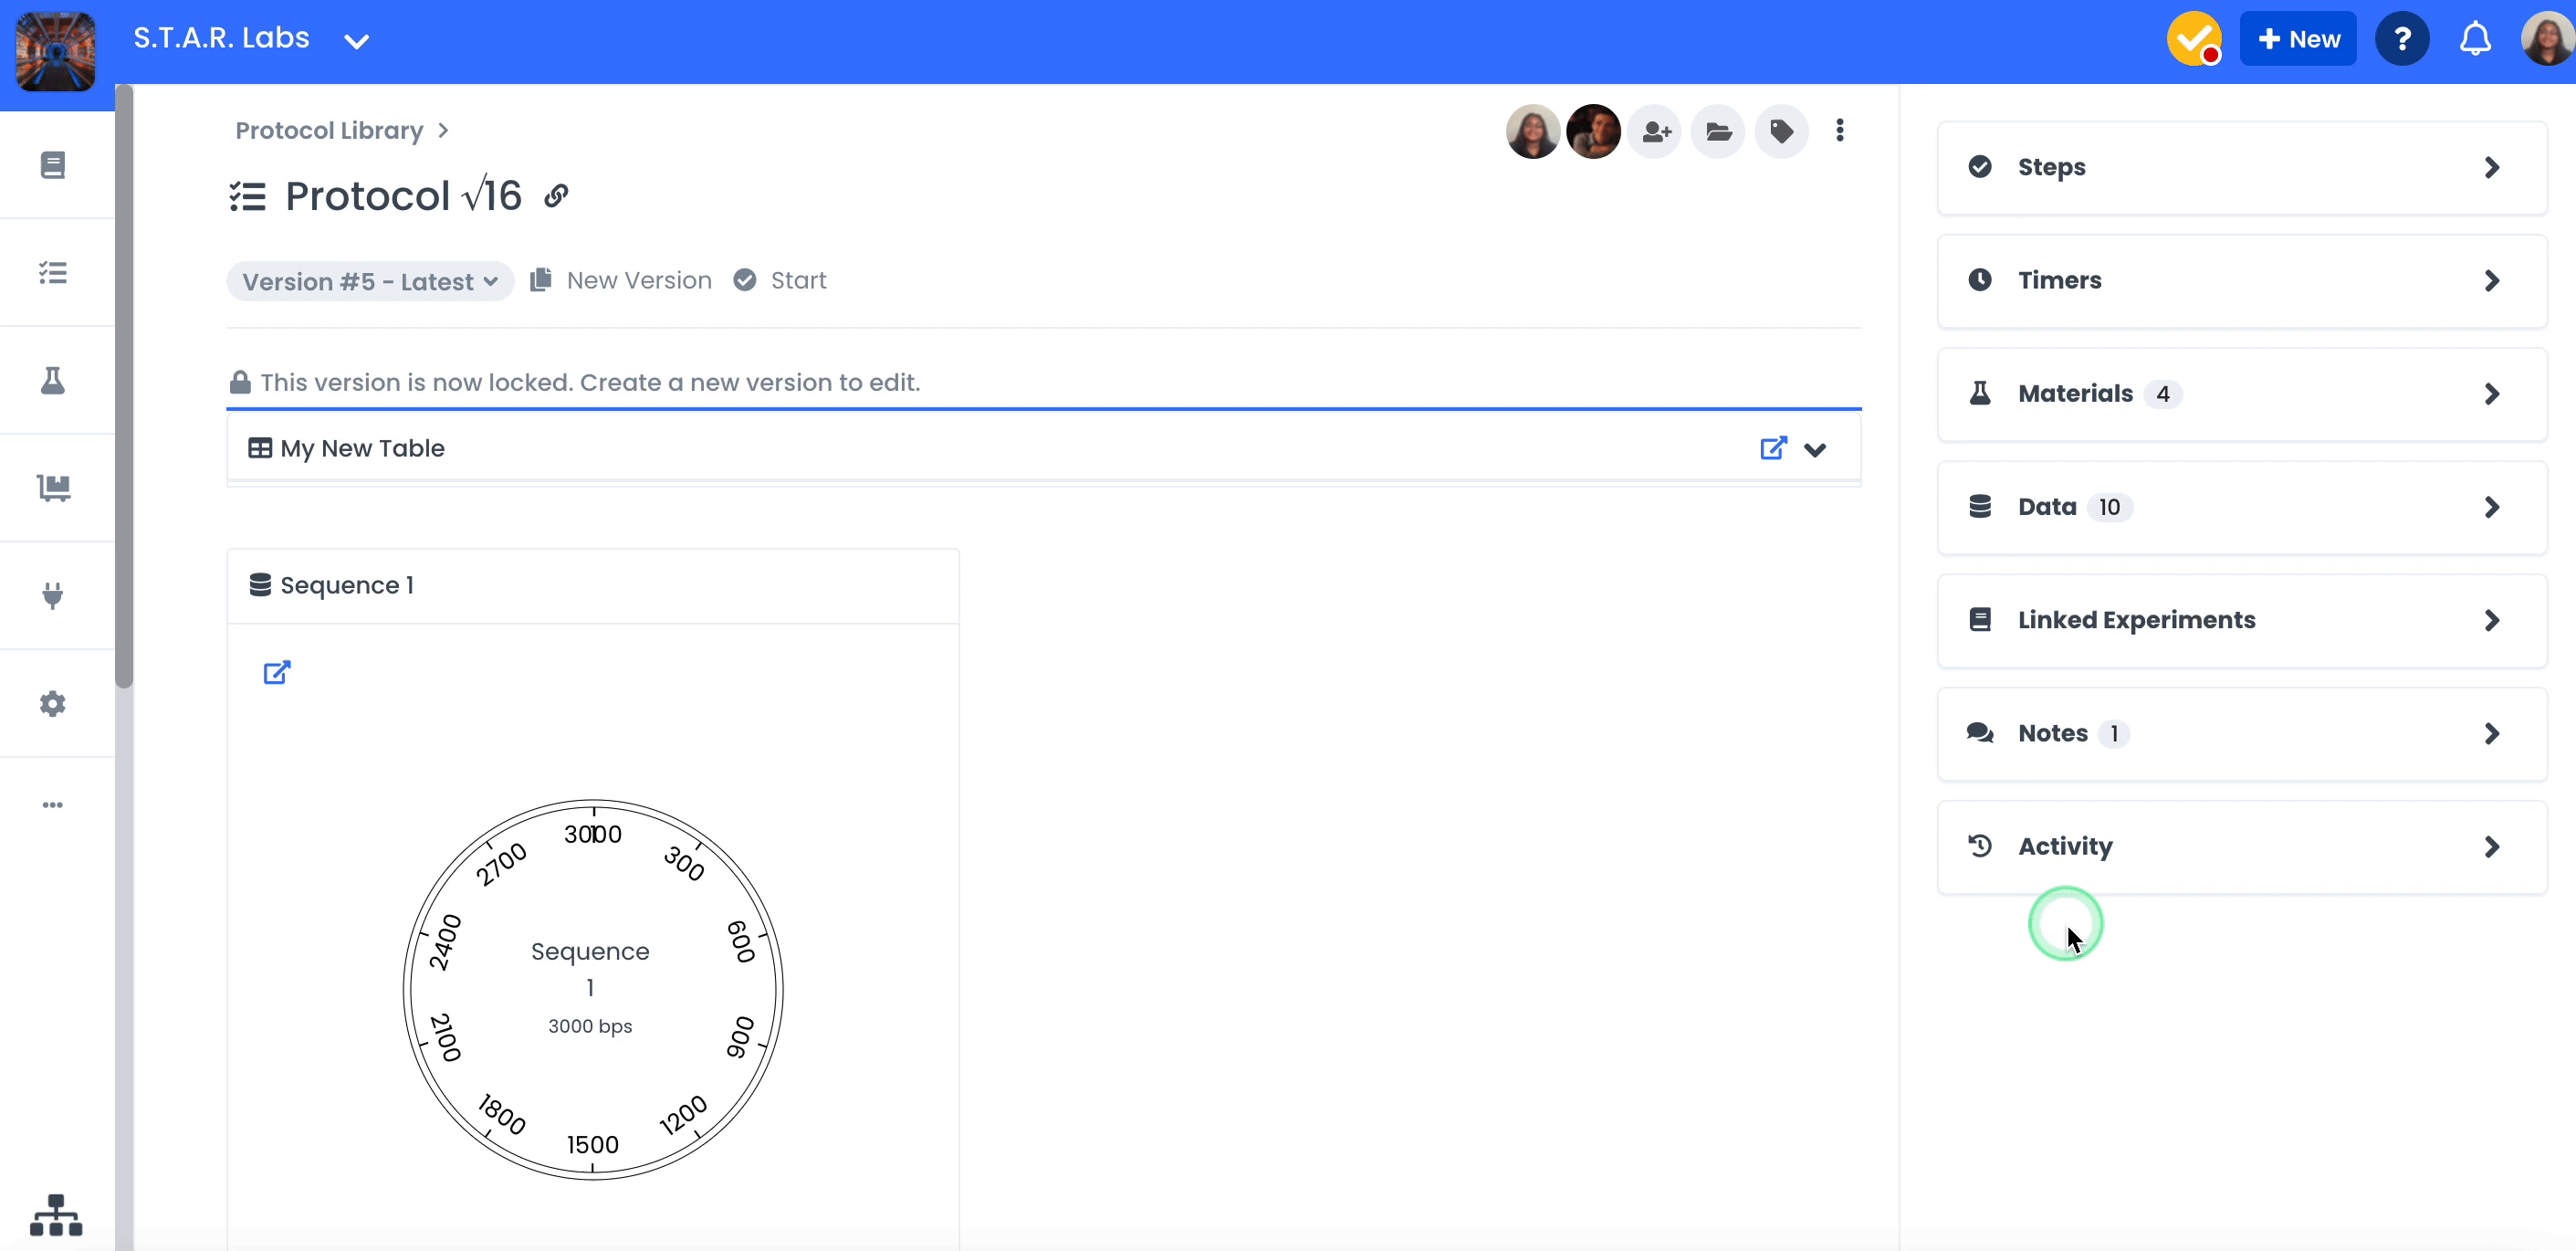Open the Inventory cart icon in sidebar
Viewport: 2576px width, 1251px height.
tap(52, 488)
